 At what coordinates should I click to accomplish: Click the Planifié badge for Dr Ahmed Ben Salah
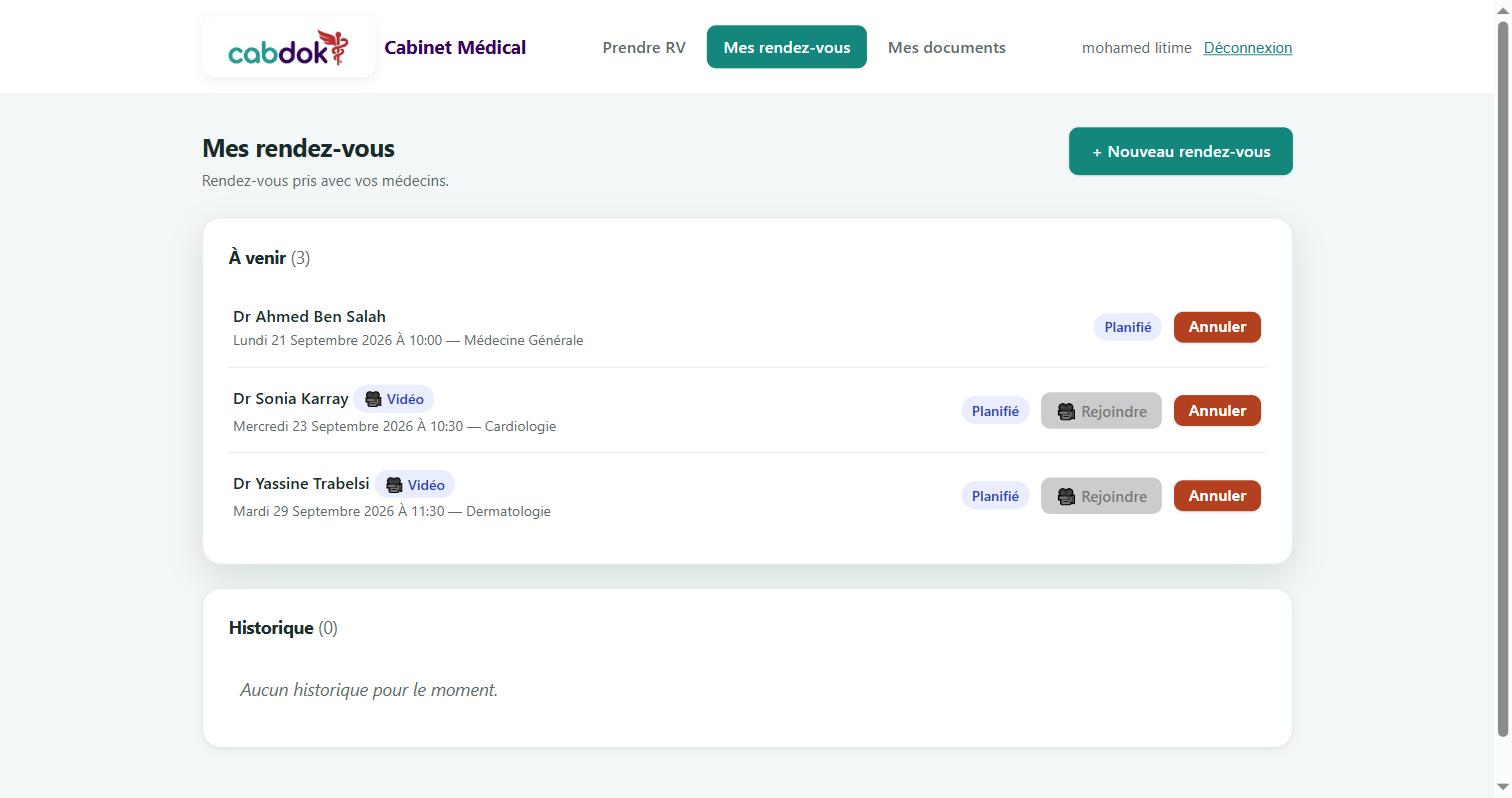1128,327
